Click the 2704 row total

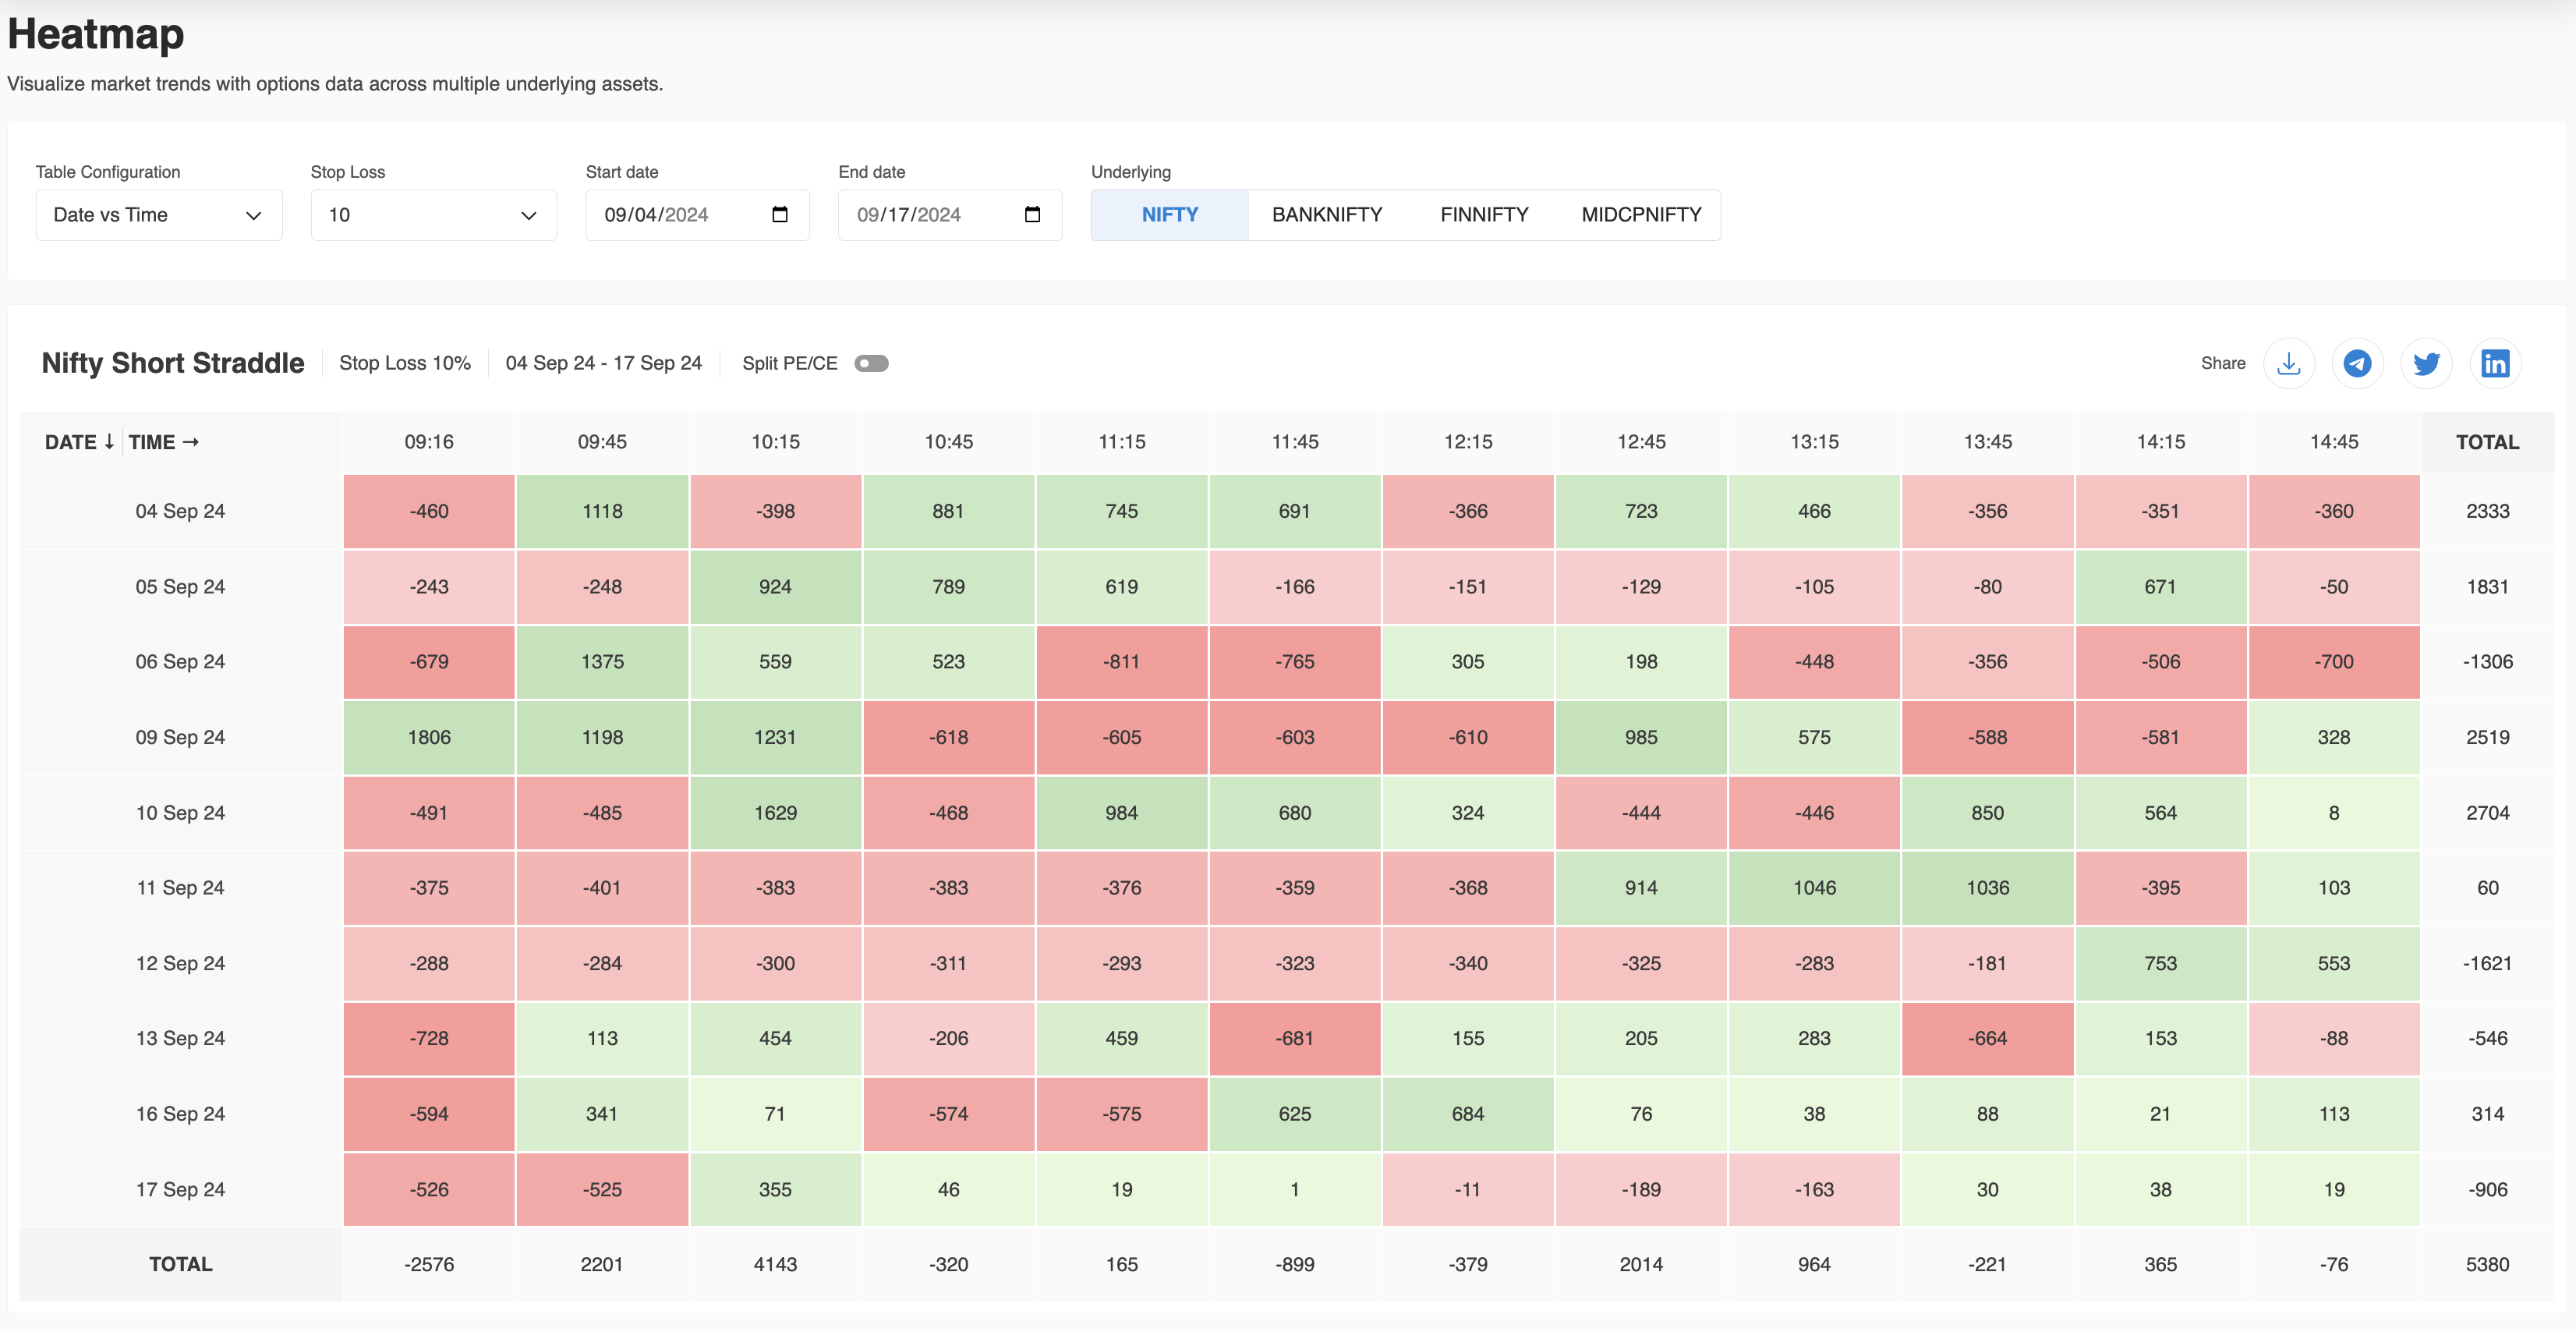tap(2487, 813)
